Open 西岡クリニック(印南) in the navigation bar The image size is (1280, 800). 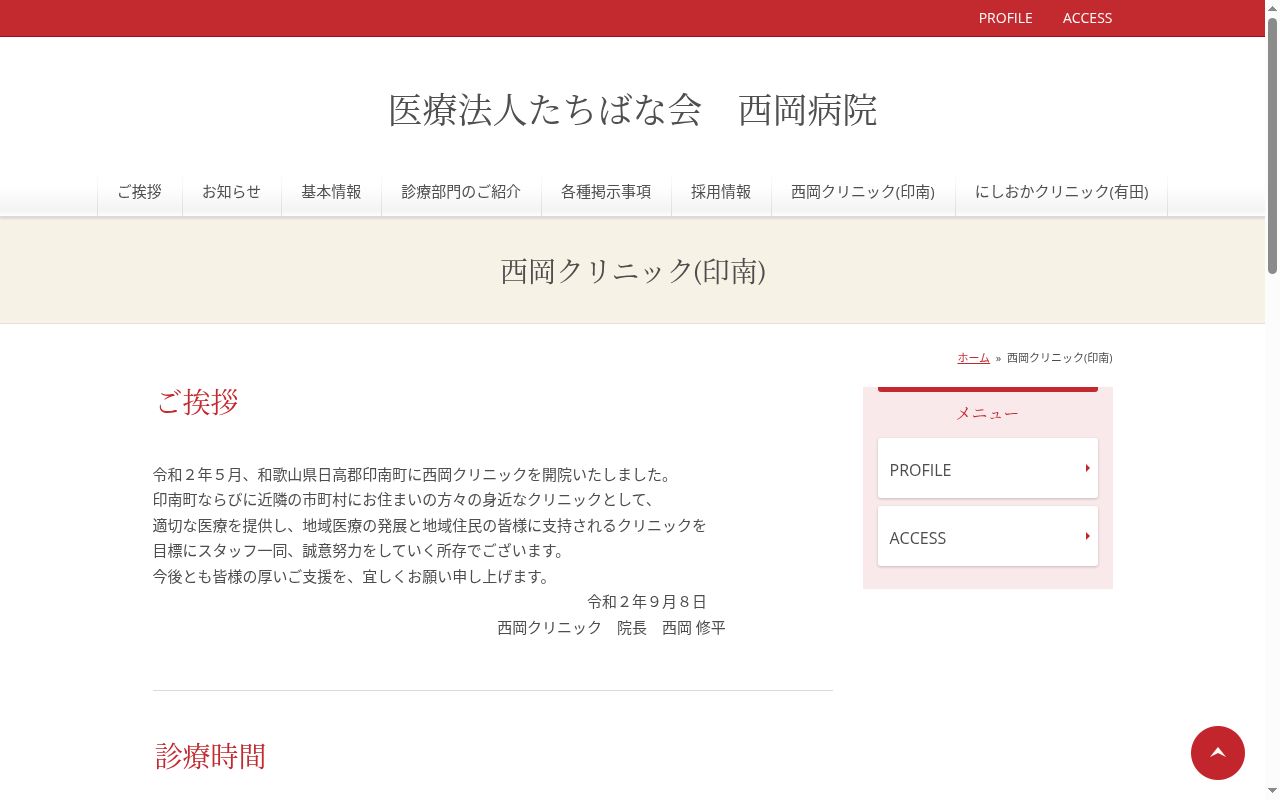click(x=863, y=192)
